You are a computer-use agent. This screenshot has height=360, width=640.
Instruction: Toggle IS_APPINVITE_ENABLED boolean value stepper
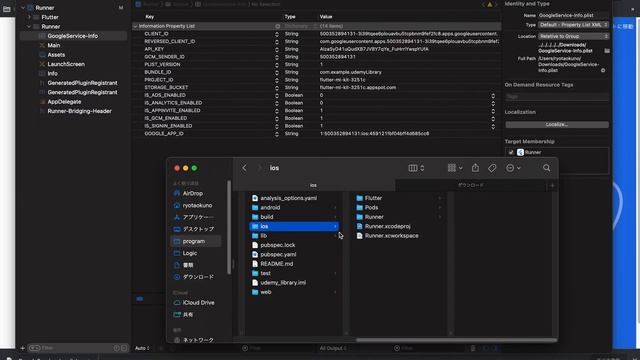click(x=493, y=111)
